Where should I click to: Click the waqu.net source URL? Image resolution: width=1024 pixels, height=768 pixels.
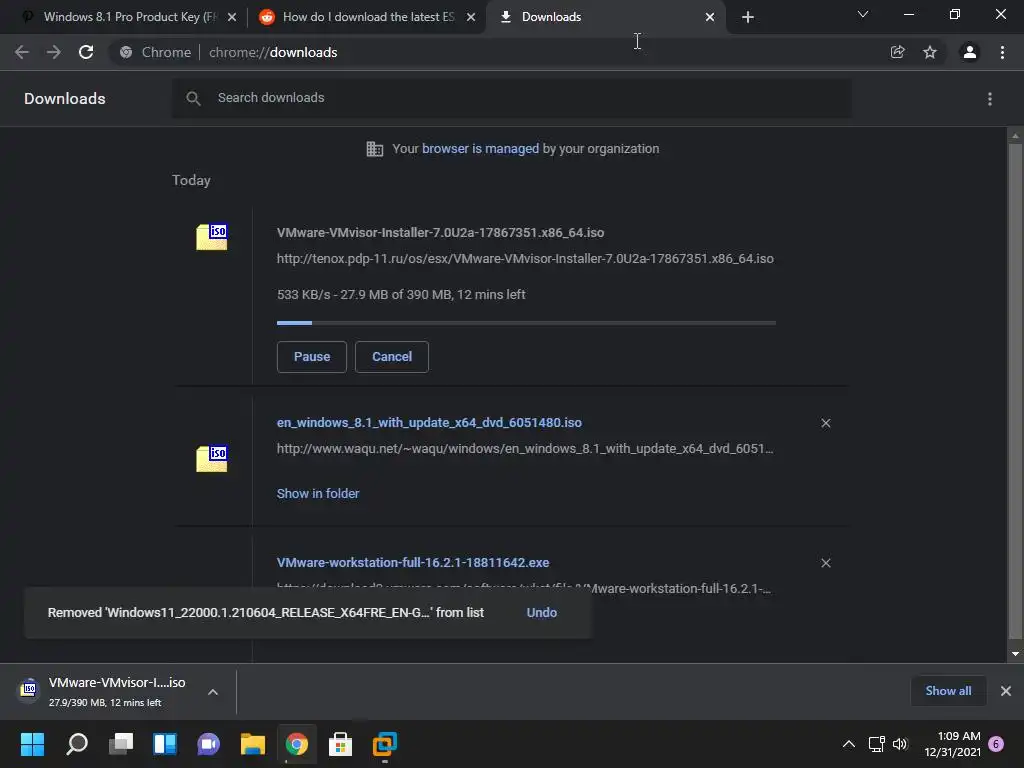tap(525, 449)
